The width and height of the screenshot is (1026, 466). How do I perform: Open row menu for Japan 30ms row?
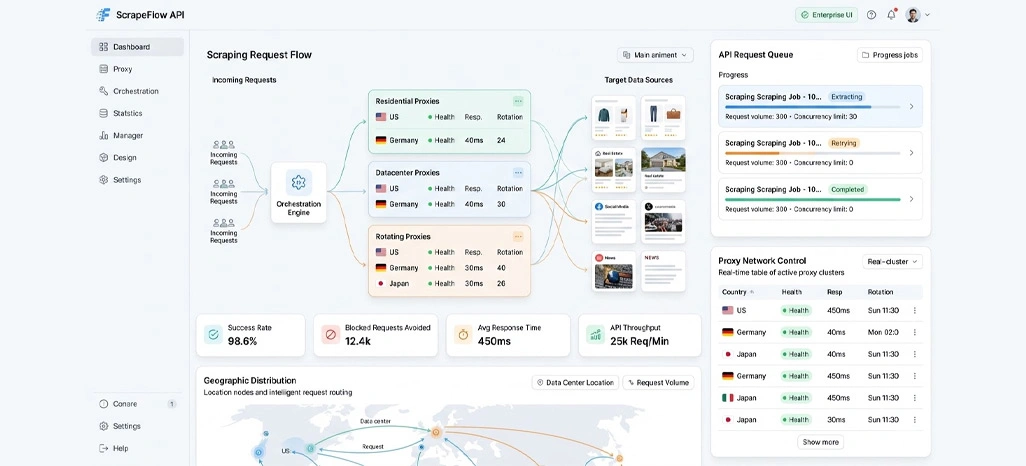(914, 420)
